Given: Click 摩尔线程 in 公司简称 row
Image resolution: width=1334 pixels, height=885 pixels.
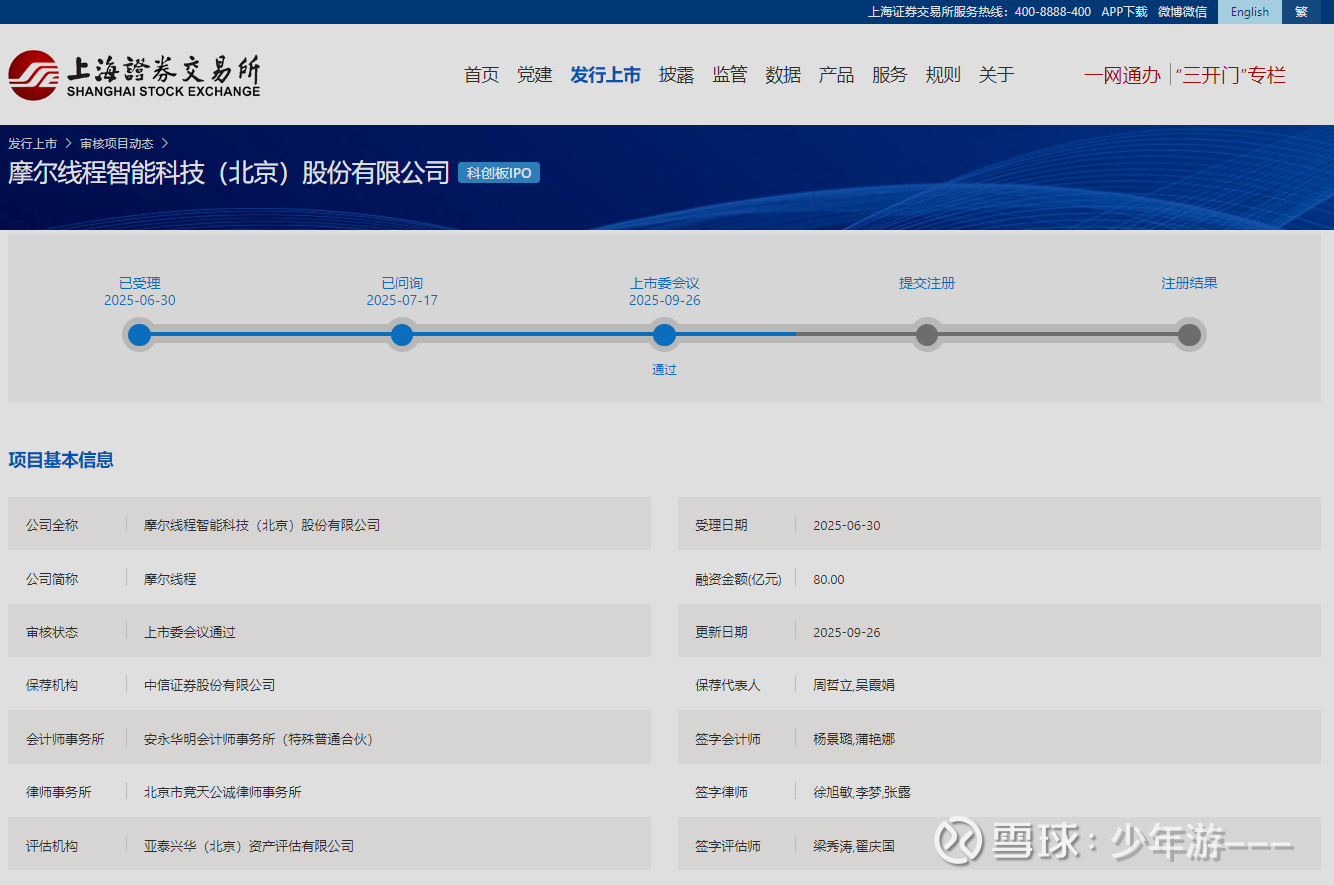Looking at the screenshot, I should [170, 579].
